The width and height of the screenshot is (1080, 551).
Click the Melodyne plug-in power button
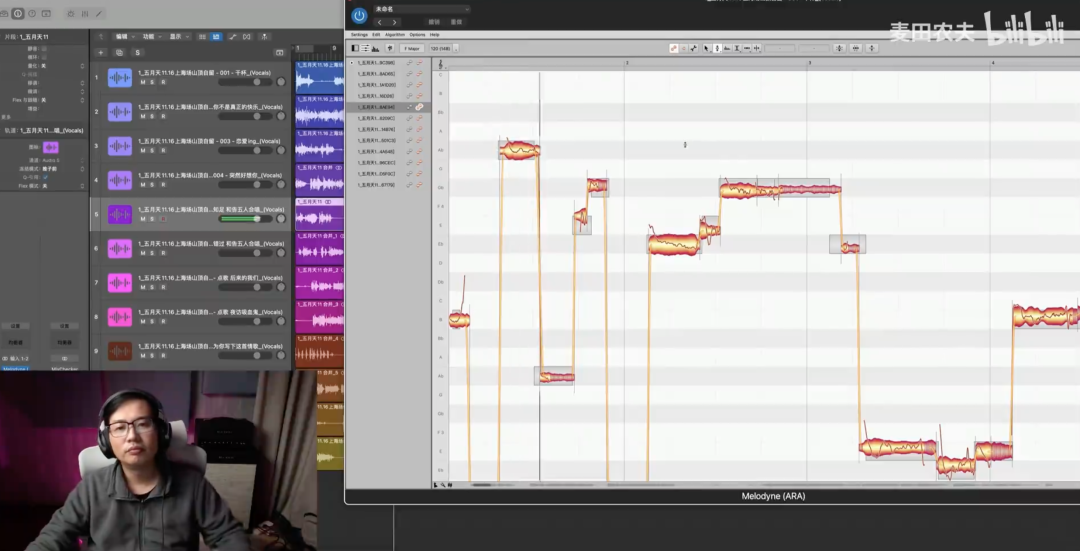pyautogui.click(x=359, y=15)
